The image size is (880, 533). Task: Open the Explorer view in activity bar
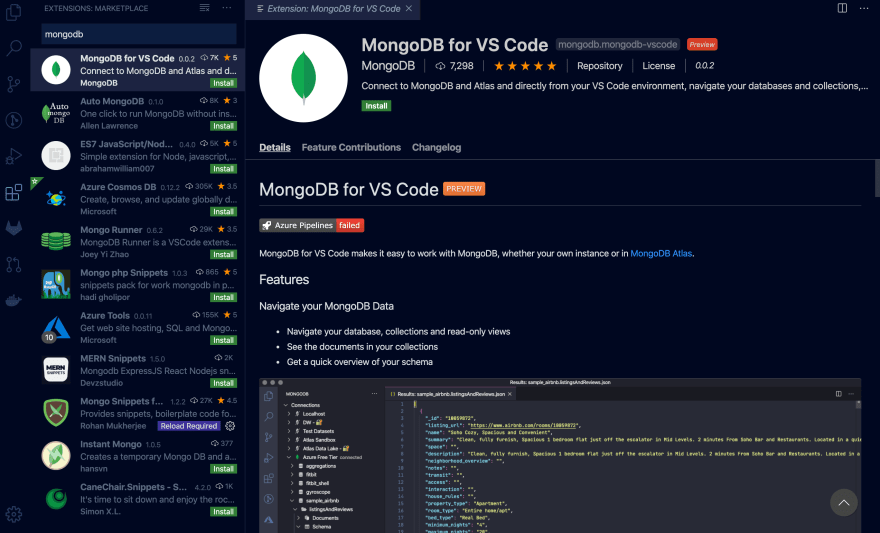13,12
